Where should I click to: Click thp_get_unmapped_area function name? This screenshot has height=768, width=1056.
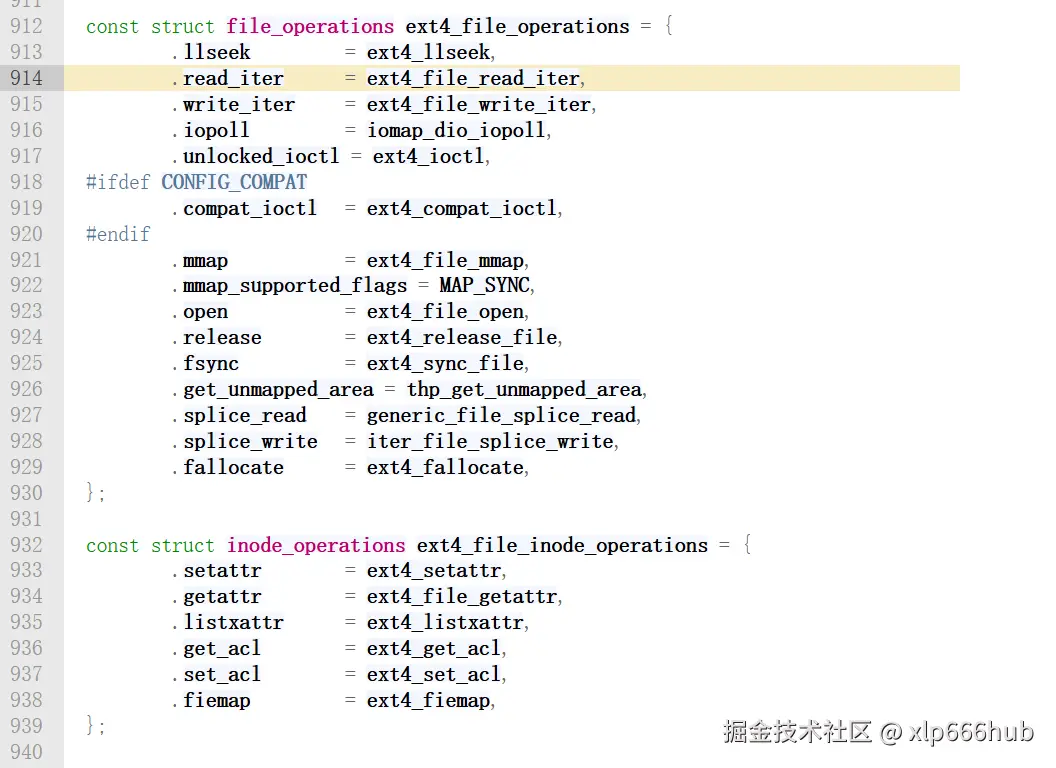coord(524,389)
